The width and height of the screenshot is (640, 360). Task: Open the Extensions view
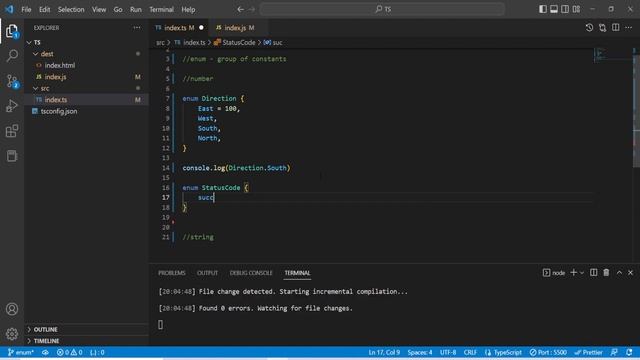(x=12, y=131)
